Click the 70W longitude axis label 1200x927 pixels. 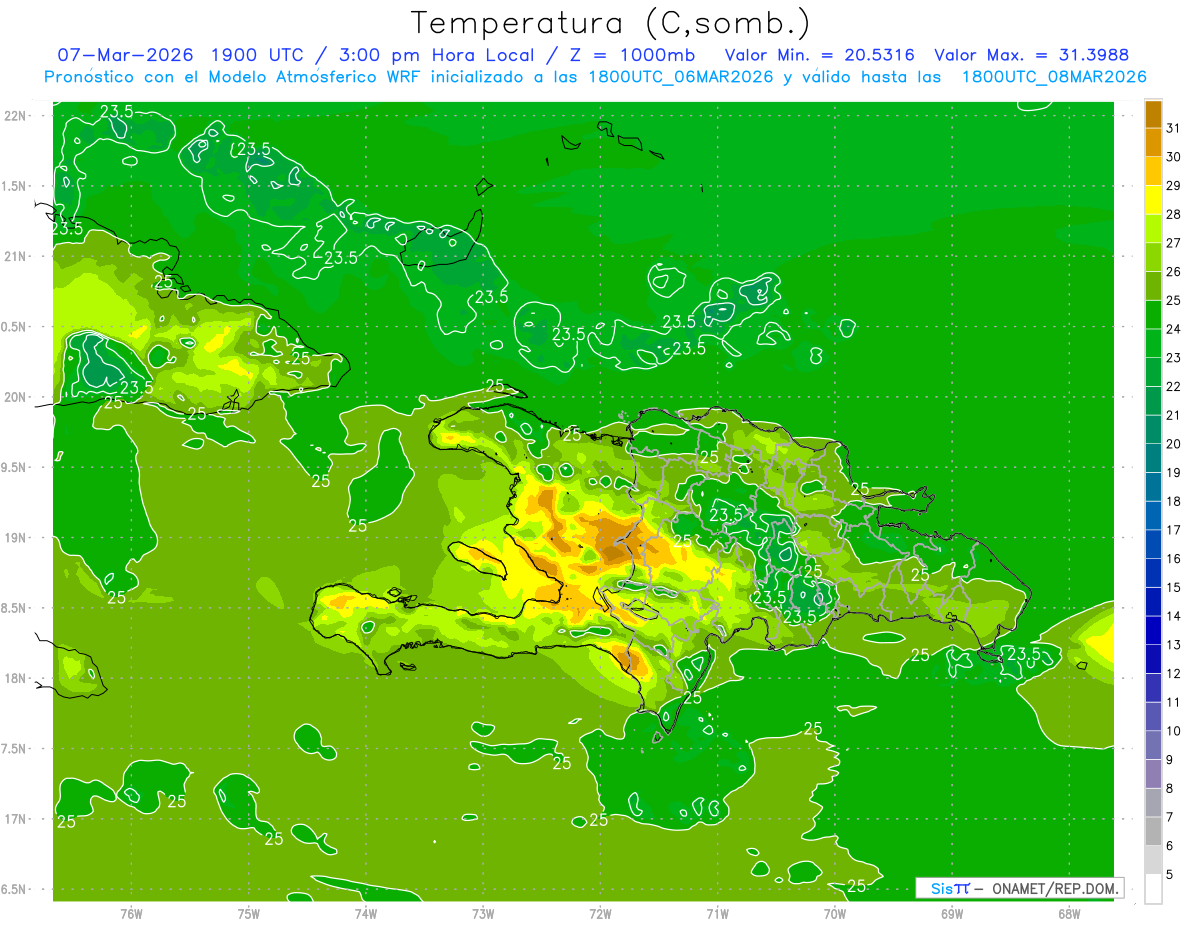click(834, 914)
